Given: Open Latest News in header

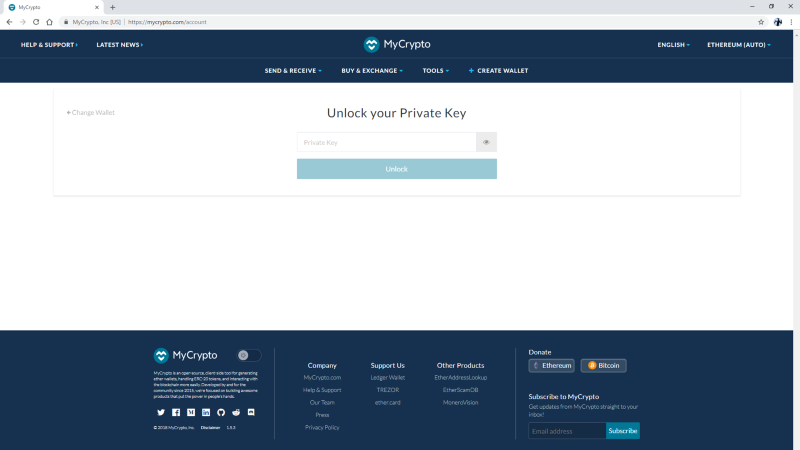Looking at the screenshot, I should tap(119, 45).
